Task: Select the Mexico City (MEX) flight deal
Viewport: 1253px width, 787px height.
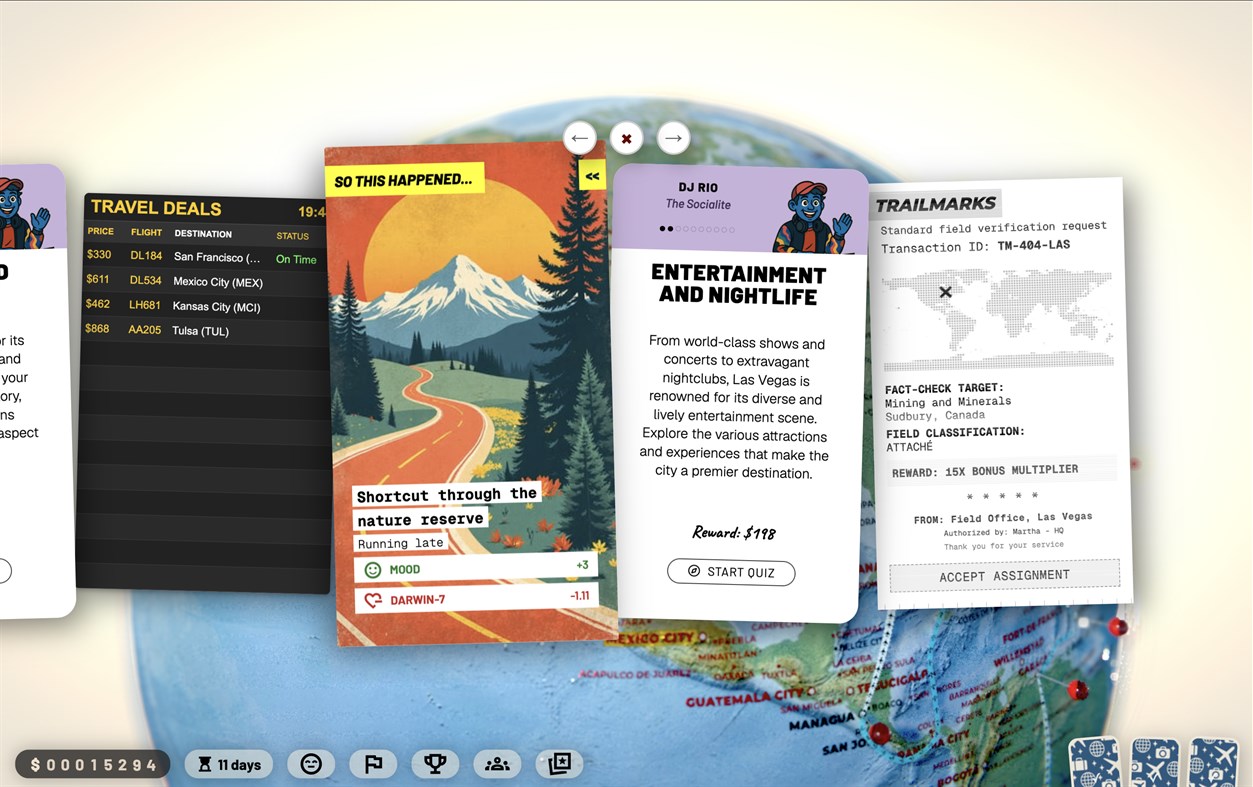Action: tap(205, 281)
